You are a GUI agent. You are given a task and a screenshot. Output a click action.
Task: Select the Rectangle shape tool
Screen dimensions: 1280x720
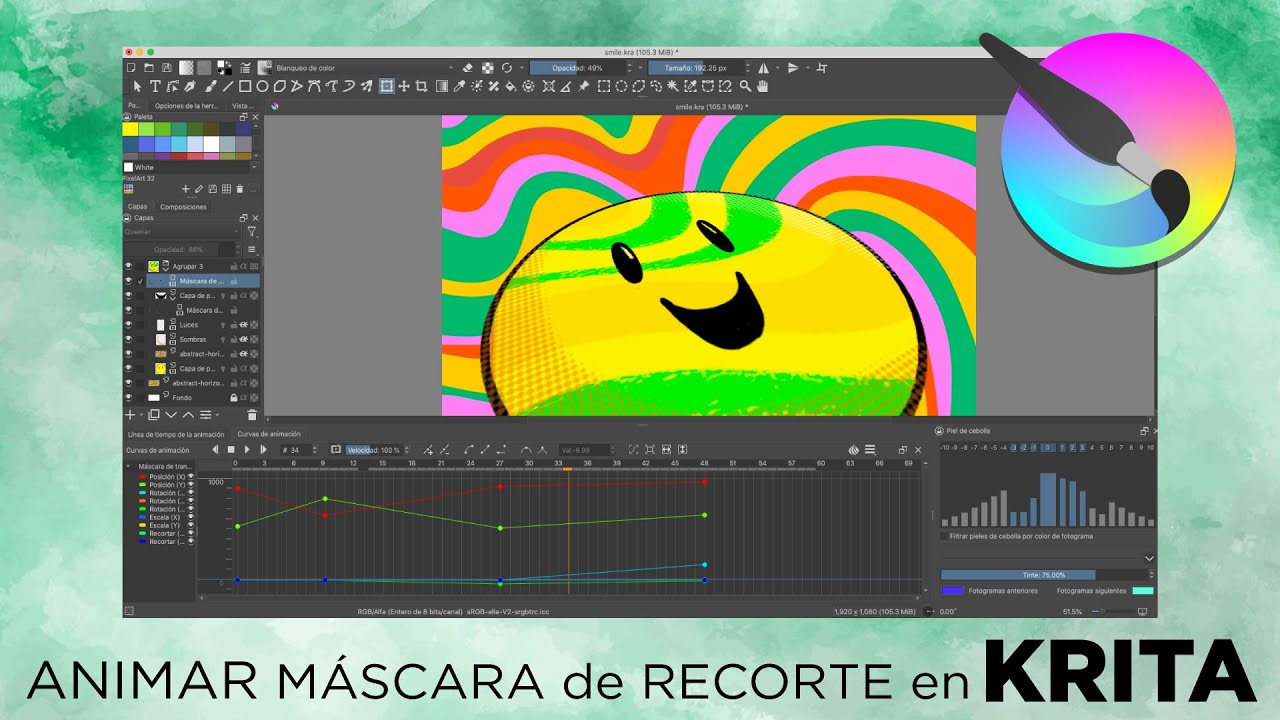245,86
